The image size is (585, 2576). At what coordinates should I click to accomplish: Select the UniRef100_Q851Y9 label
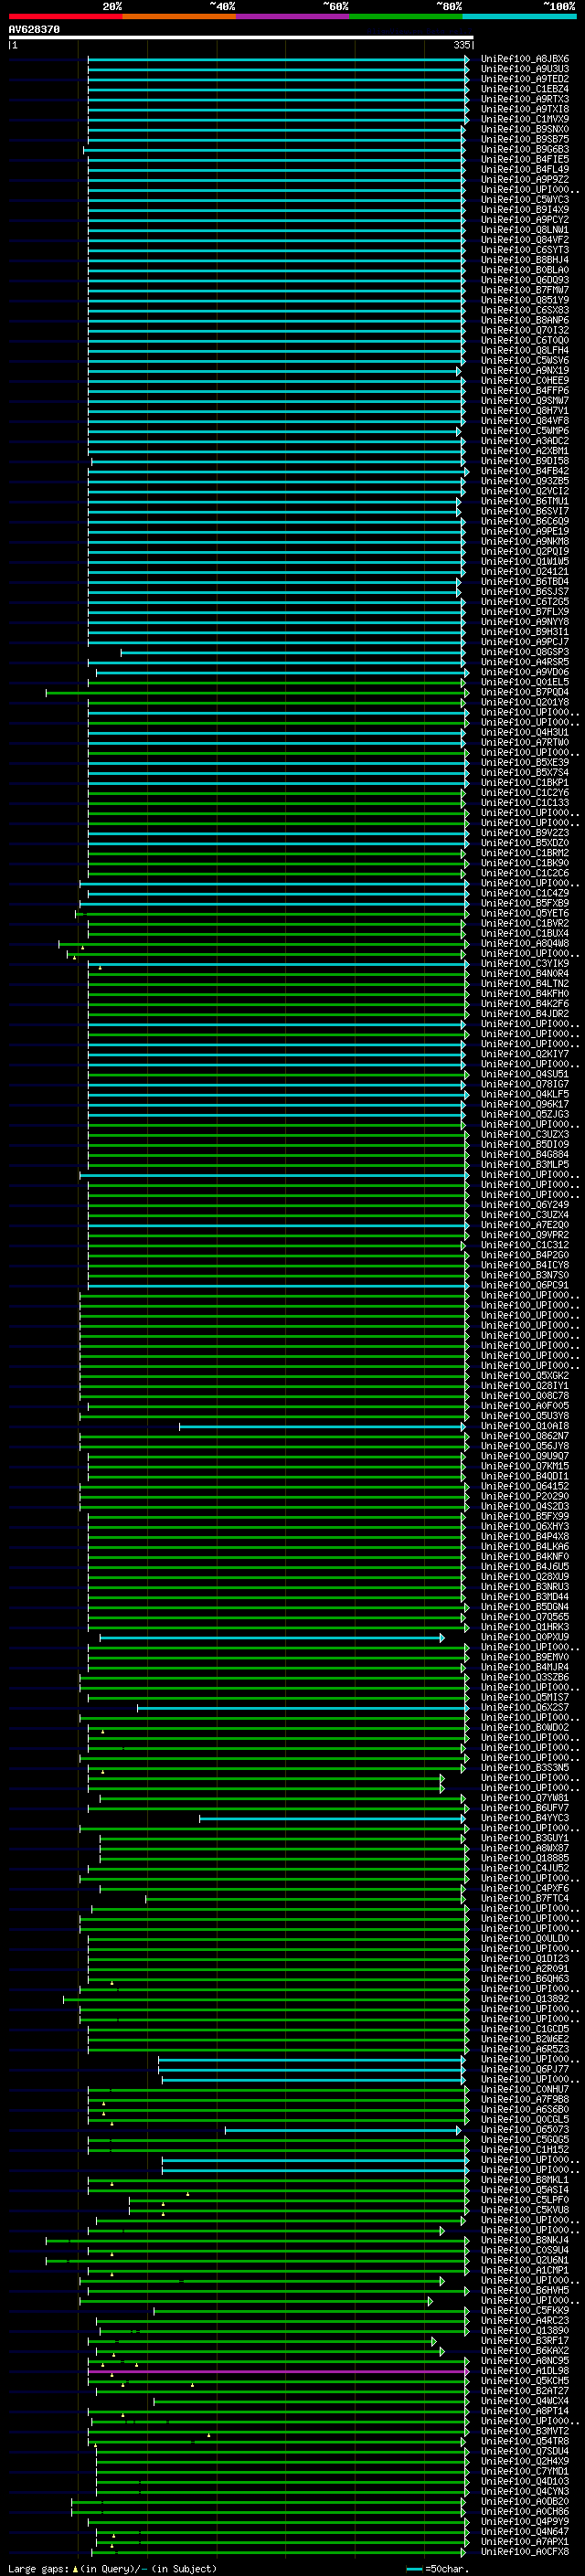click(525, 300)
